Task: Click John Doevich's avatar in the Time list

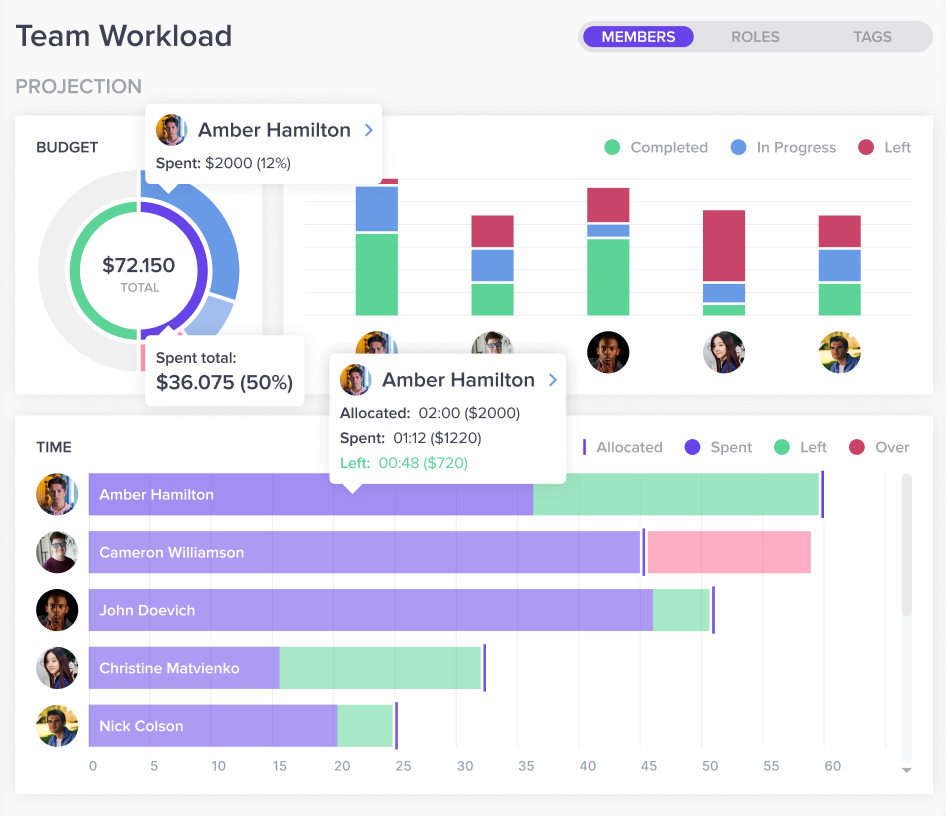Action: coord(57,610)
